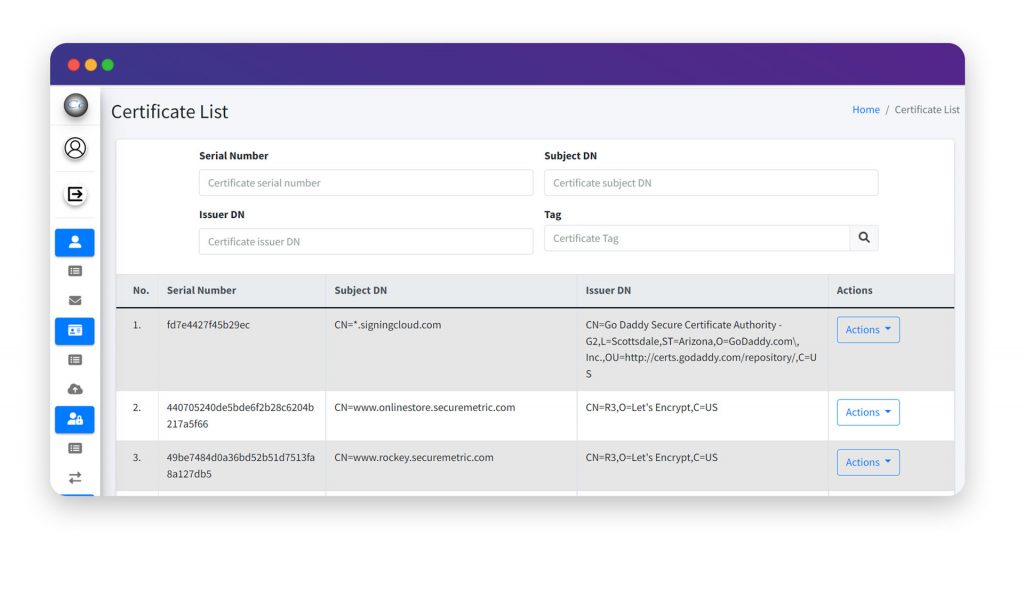Screen dimensions: 1024x589
Task: Select the user profile icon in sidebar
Action: (x=75, y=147)
